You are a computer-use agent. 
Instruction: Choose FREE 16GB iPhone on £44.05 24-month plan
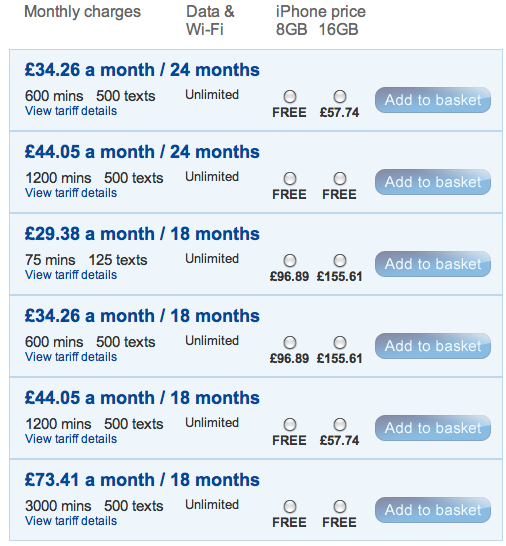340,179
